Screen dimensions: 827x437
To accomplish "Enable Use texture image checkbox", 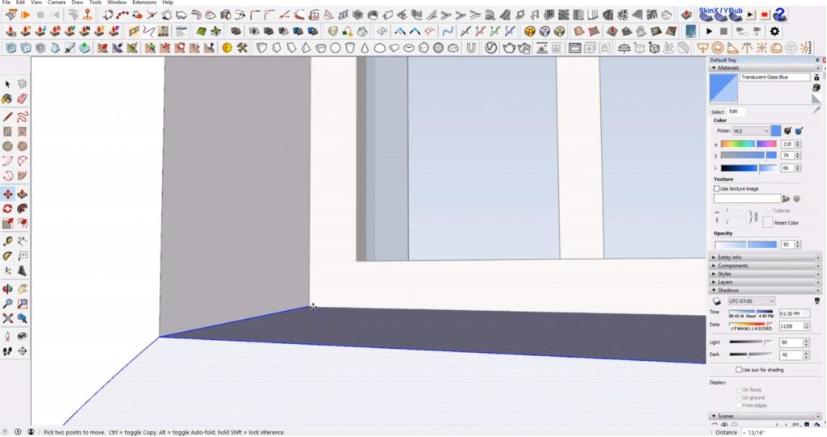I will [717, 189].
